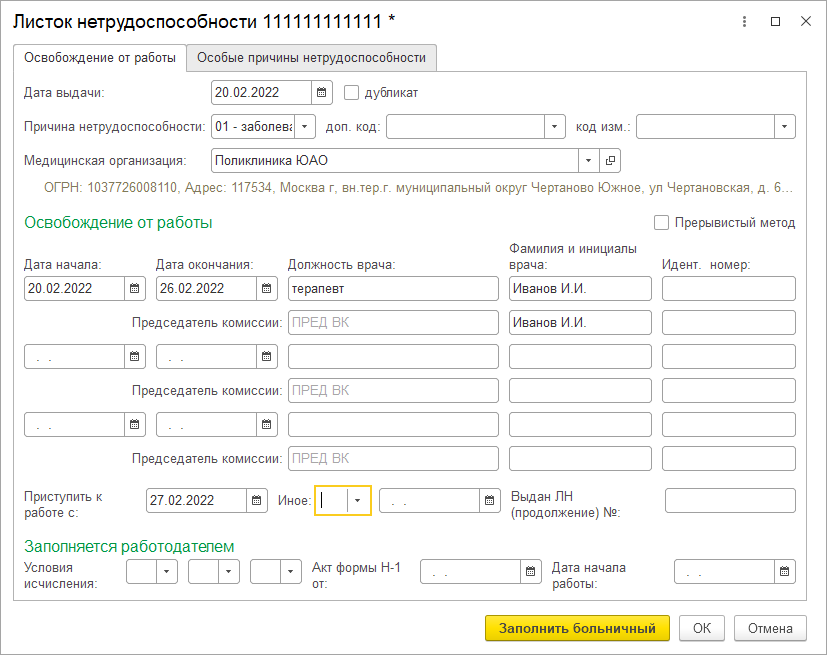Click Дата выдачи field 20.02.2022

coord(262,93)
